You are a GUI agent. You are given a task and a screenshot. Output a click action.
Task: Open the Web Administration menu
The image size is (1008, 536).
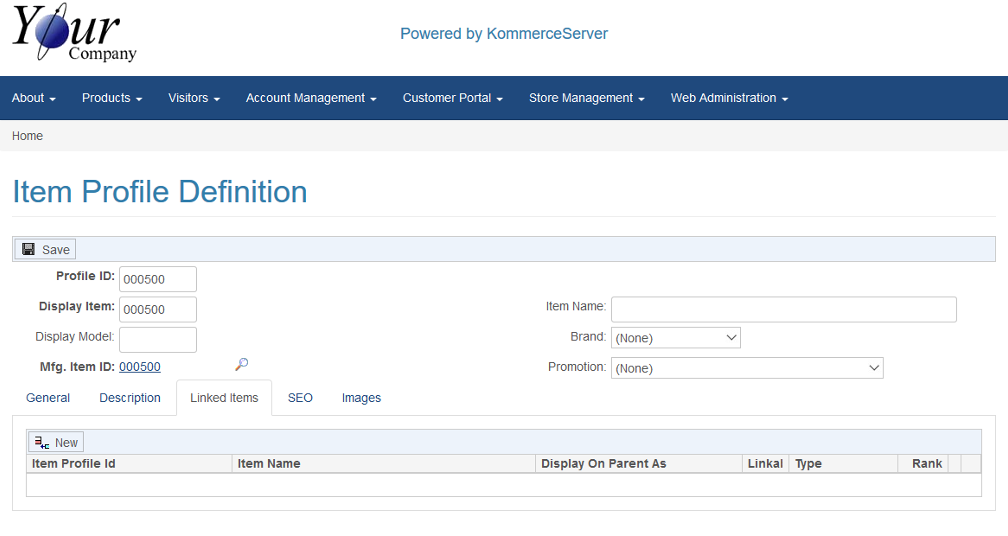(x=729, y=98)
